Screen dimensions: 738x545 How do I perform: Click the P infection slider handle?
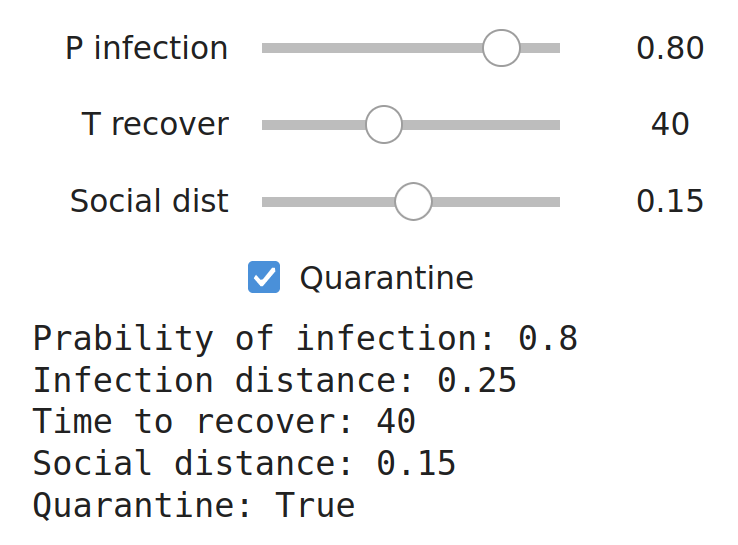pos(501,48)
